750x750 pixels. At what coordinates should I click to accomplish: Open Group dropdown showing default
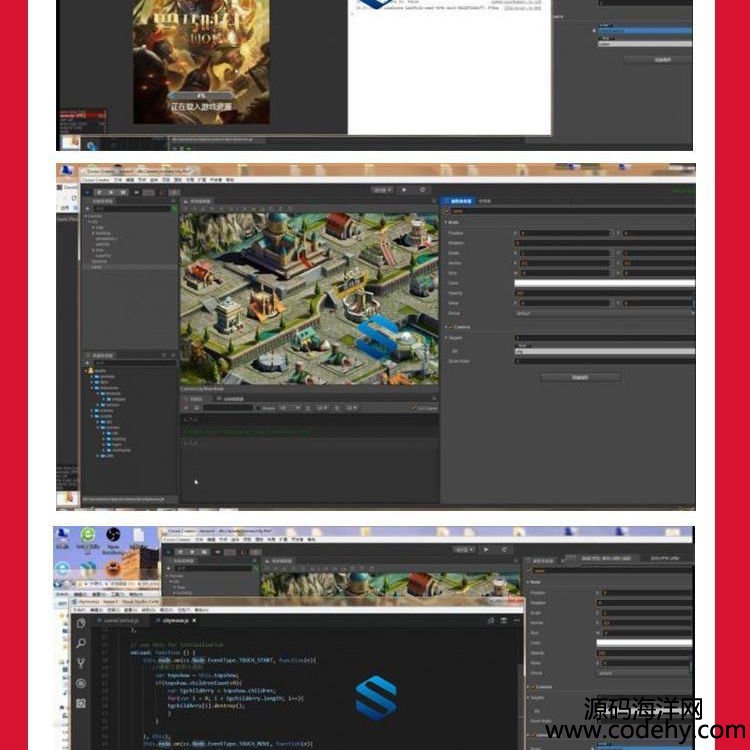tap(605, 313)
